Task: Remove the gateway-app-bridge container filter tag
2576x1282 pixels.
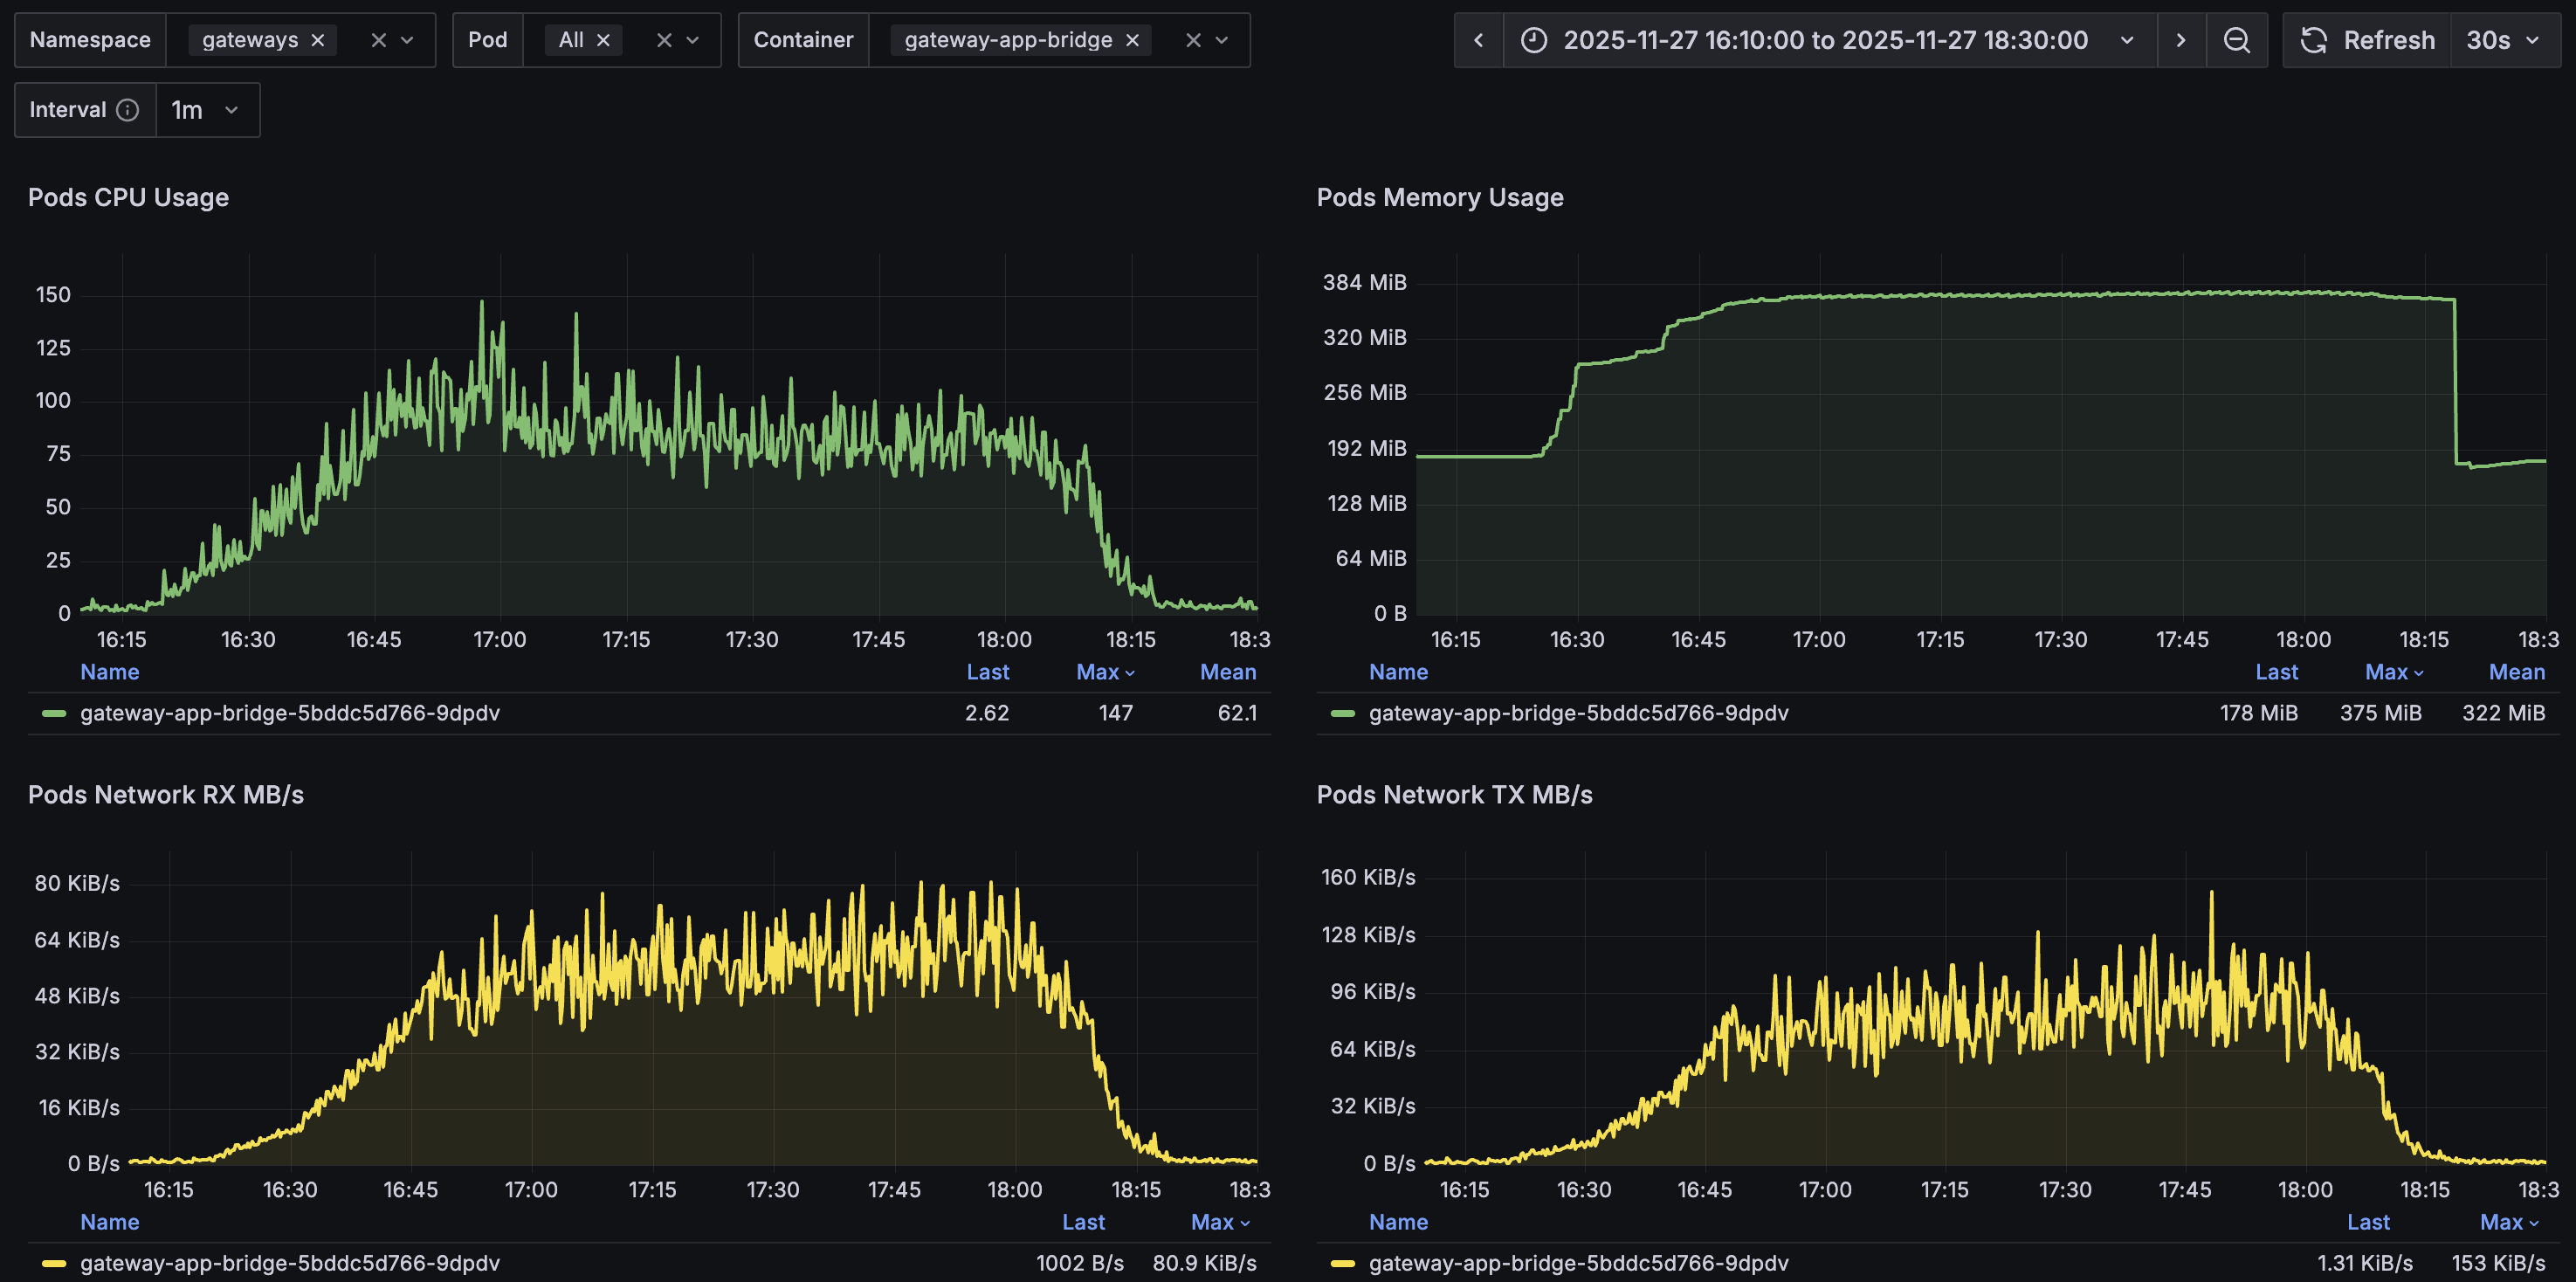Action: tap(1131, 40)
